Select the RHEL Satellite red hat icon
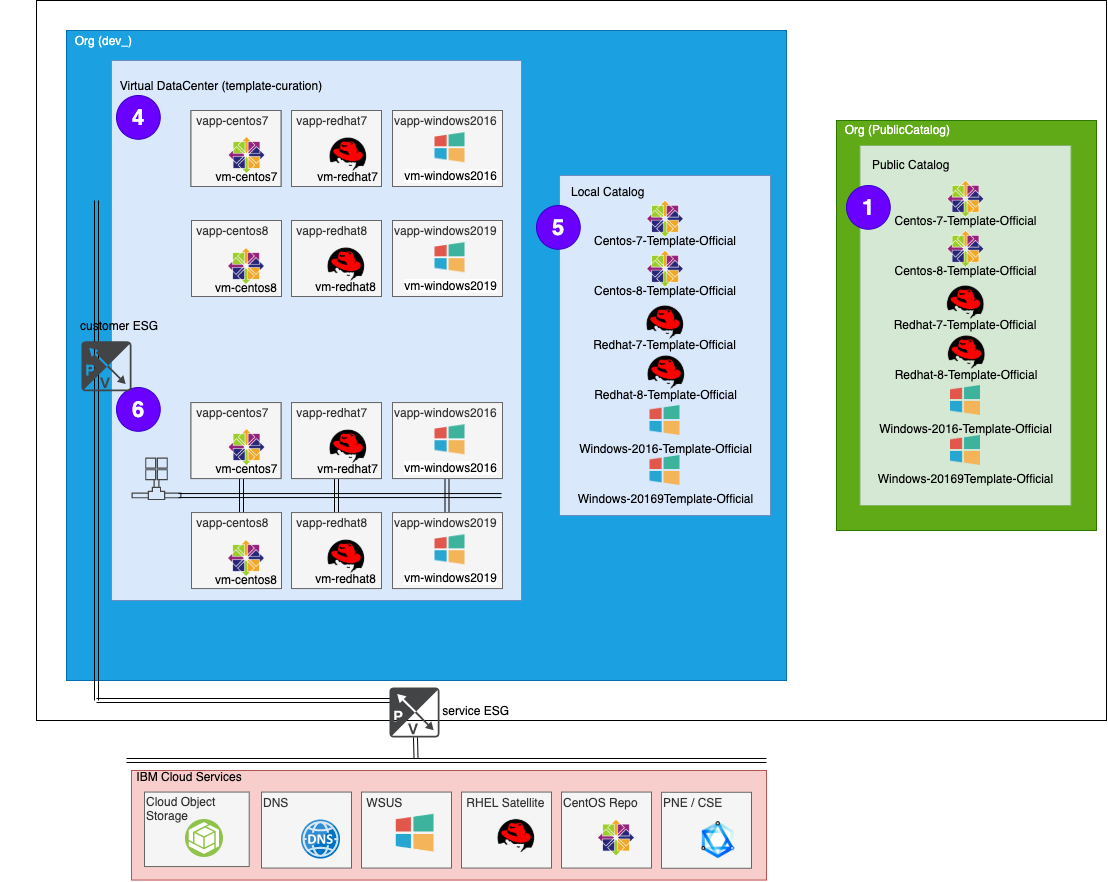This screenshot has width=1108, height=882. tap(516, 838)
